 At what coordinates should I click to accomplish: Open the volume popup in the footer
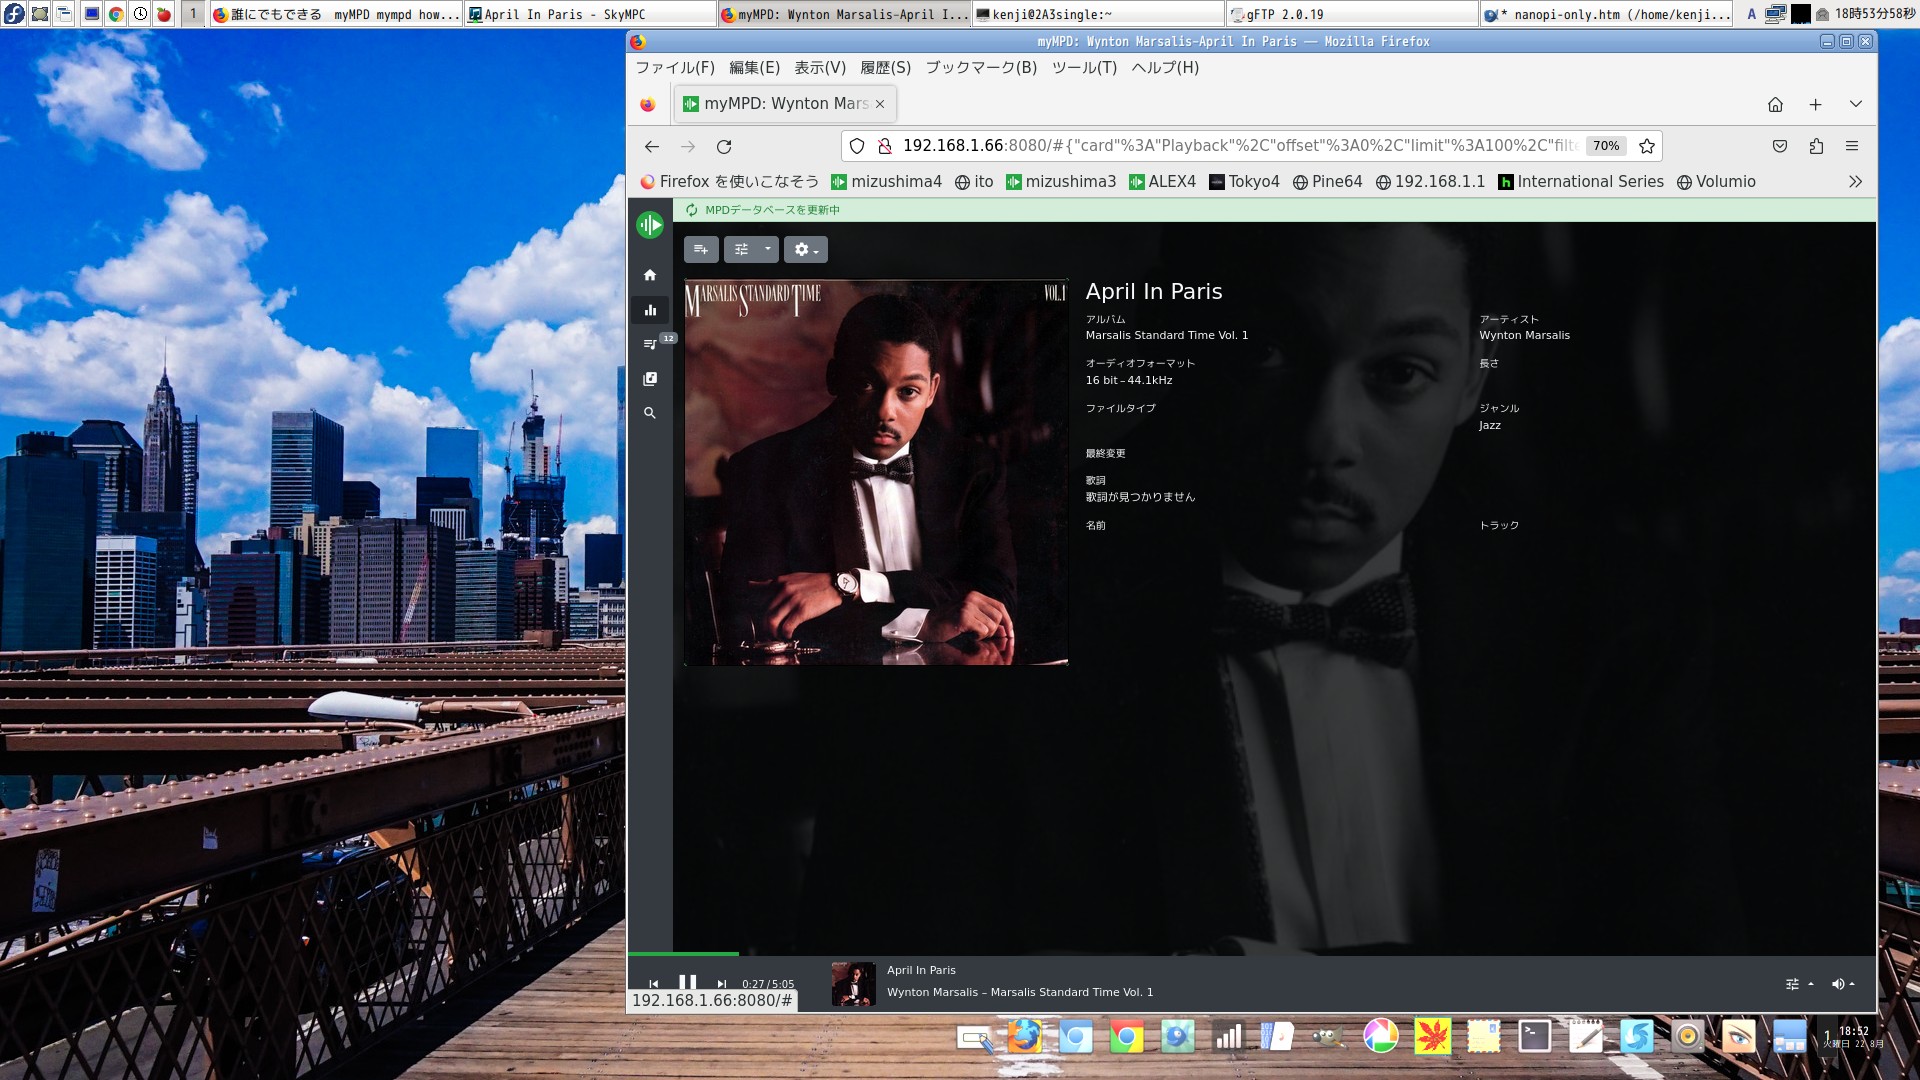click(x=1842, y=984)
